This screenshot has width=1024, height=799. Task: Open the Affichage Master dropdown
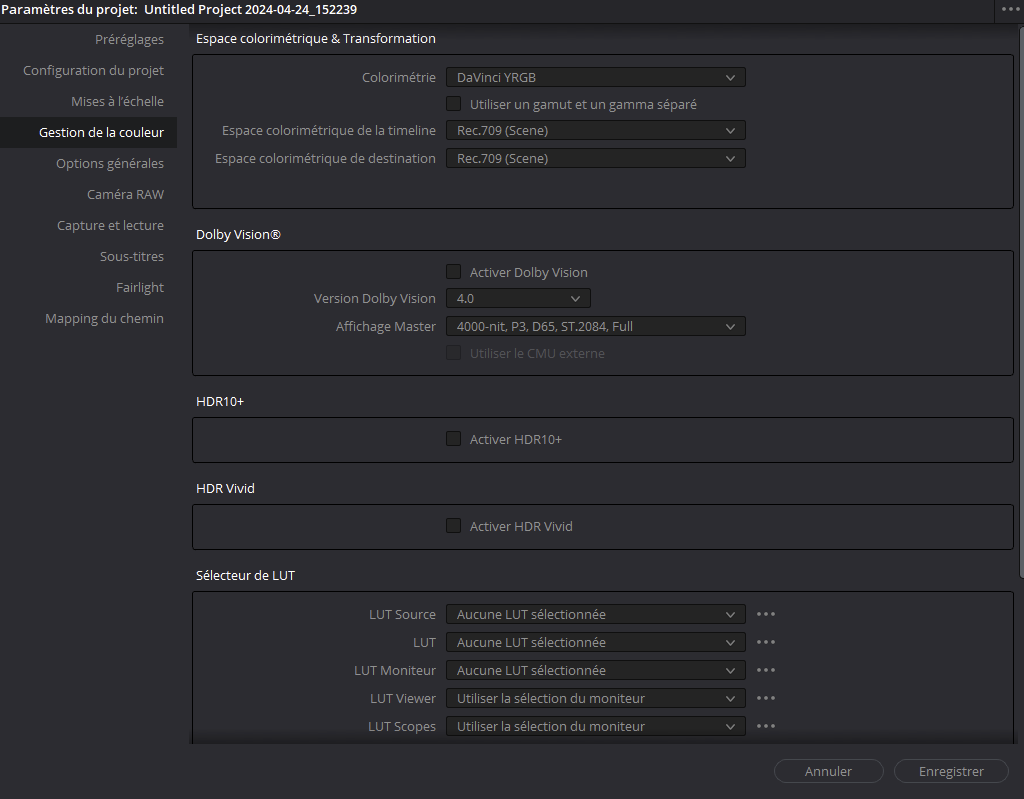click(596, 327)
